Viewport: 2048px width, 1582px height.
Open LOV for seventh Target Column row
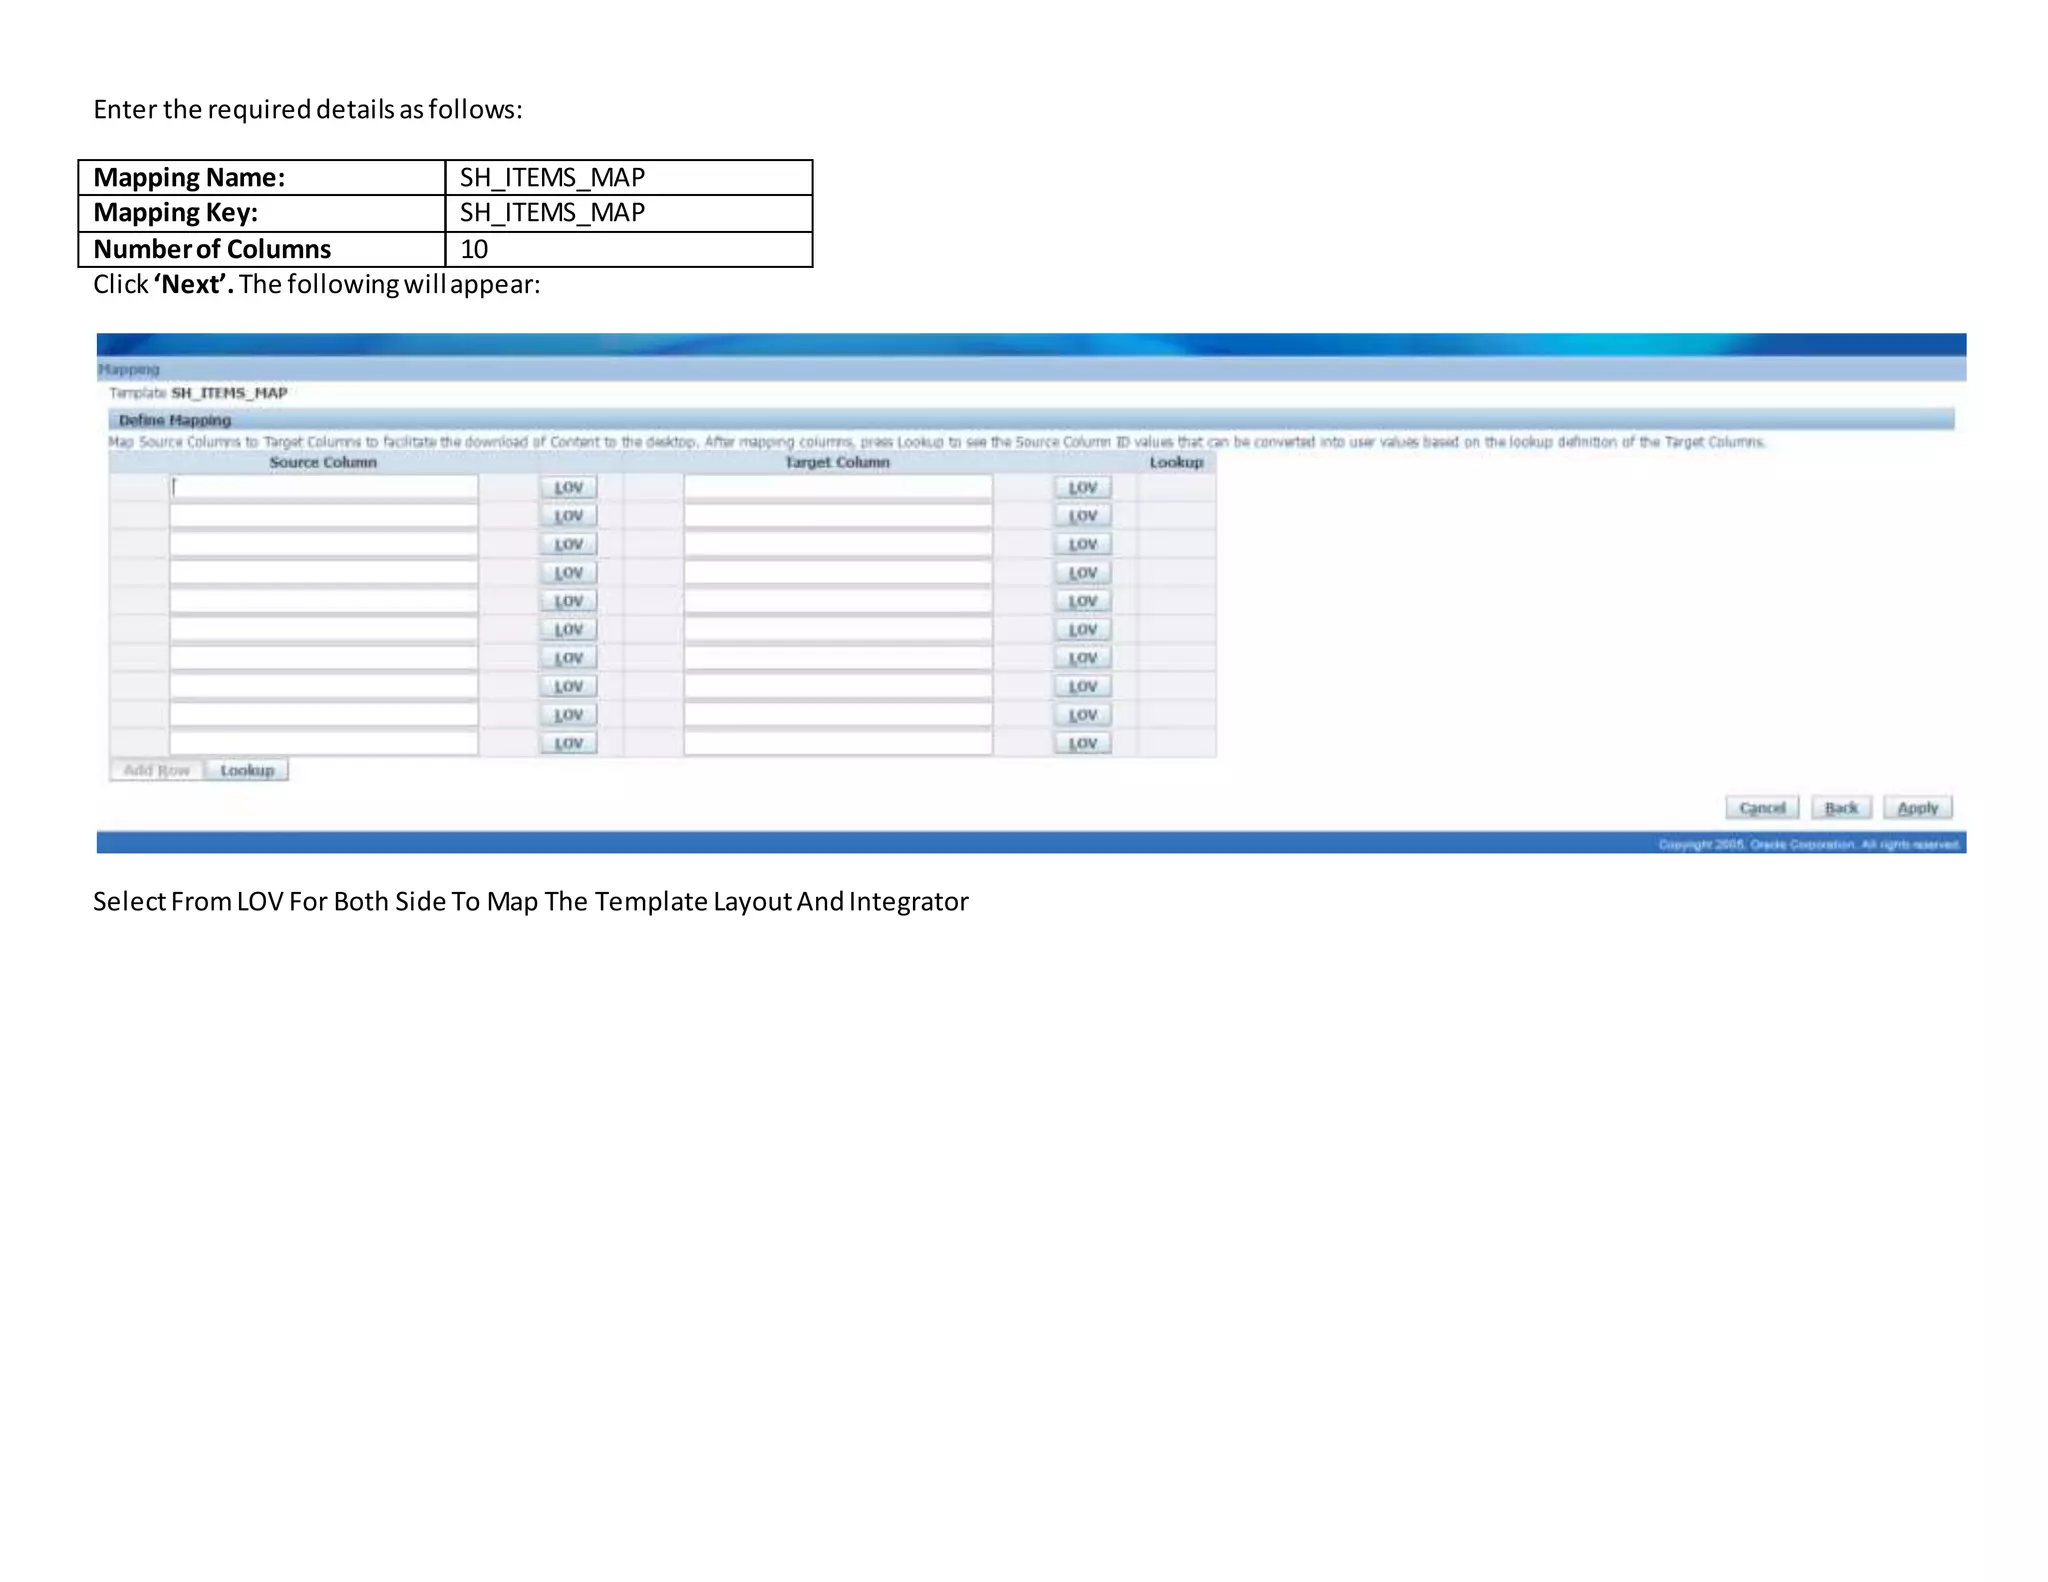coord(1083,658)
